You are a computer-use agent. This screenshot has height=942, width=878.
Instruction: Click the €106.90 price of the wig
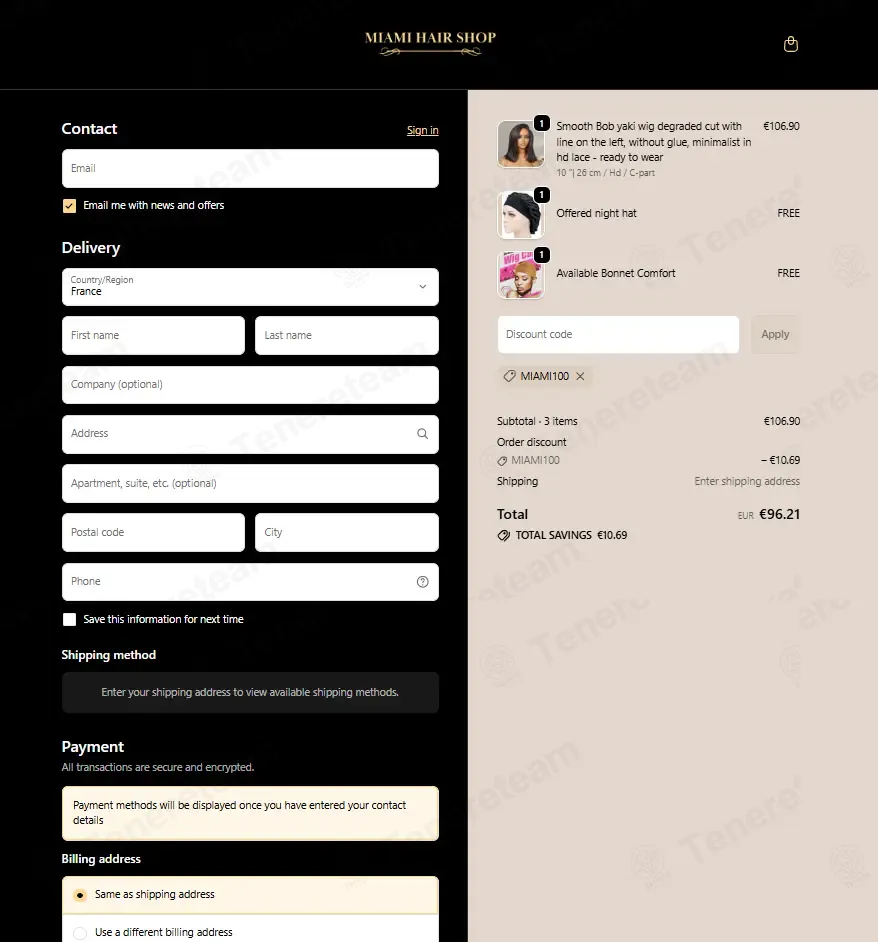[781, 126]
